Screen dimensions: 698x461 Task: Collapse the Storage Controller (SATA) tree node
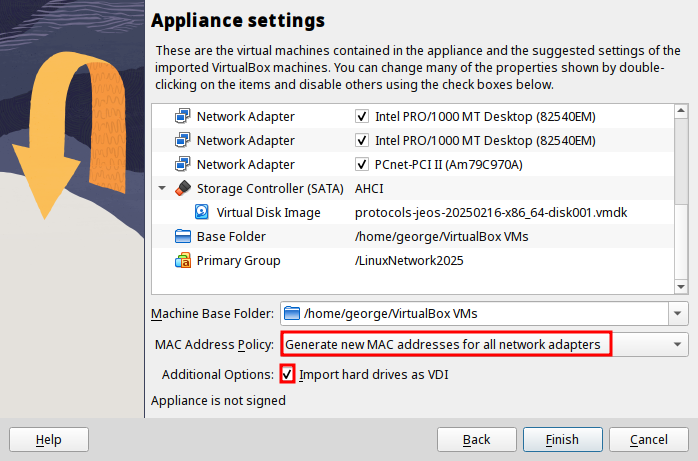(x=162, y=188)
